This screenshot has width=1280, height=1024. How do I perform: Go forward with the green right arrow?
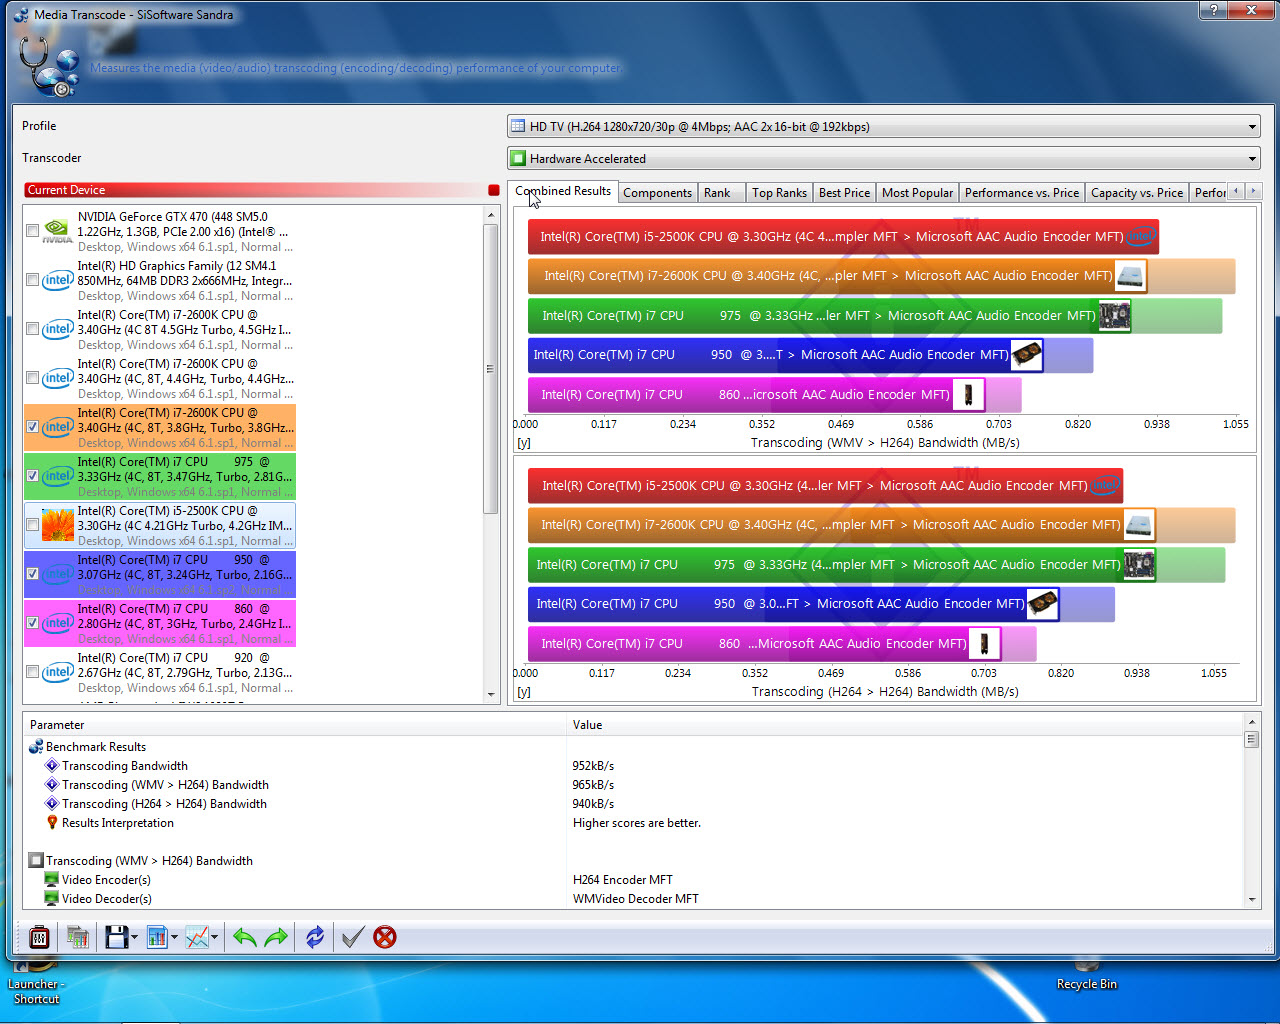tap(276, 937)
